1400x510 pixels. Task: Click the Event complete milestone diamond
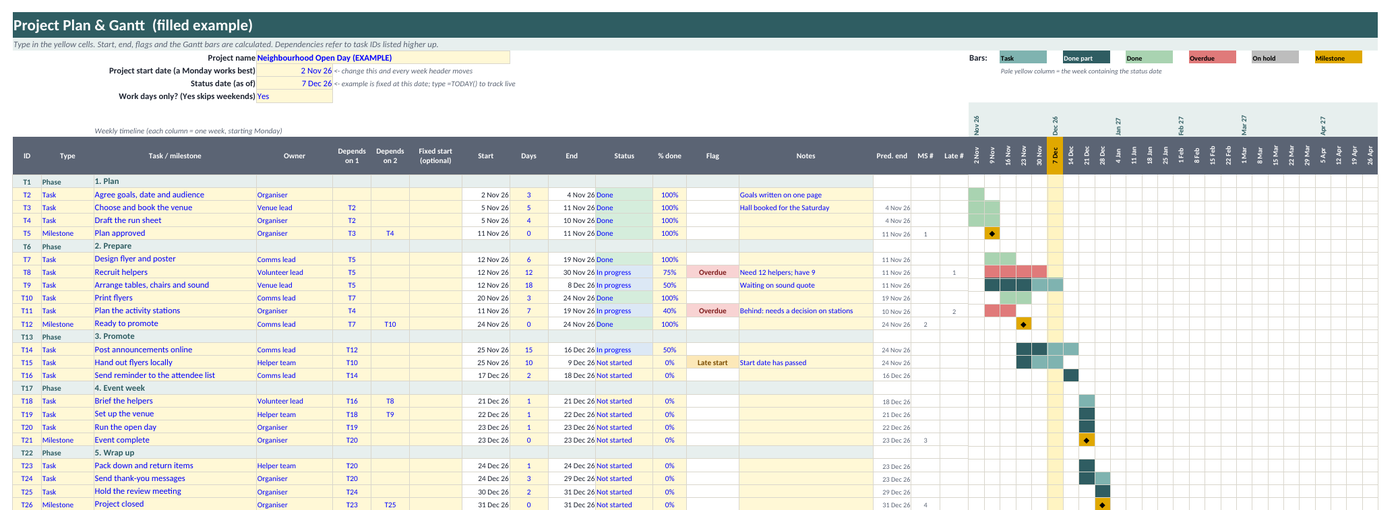point(1086,440)
